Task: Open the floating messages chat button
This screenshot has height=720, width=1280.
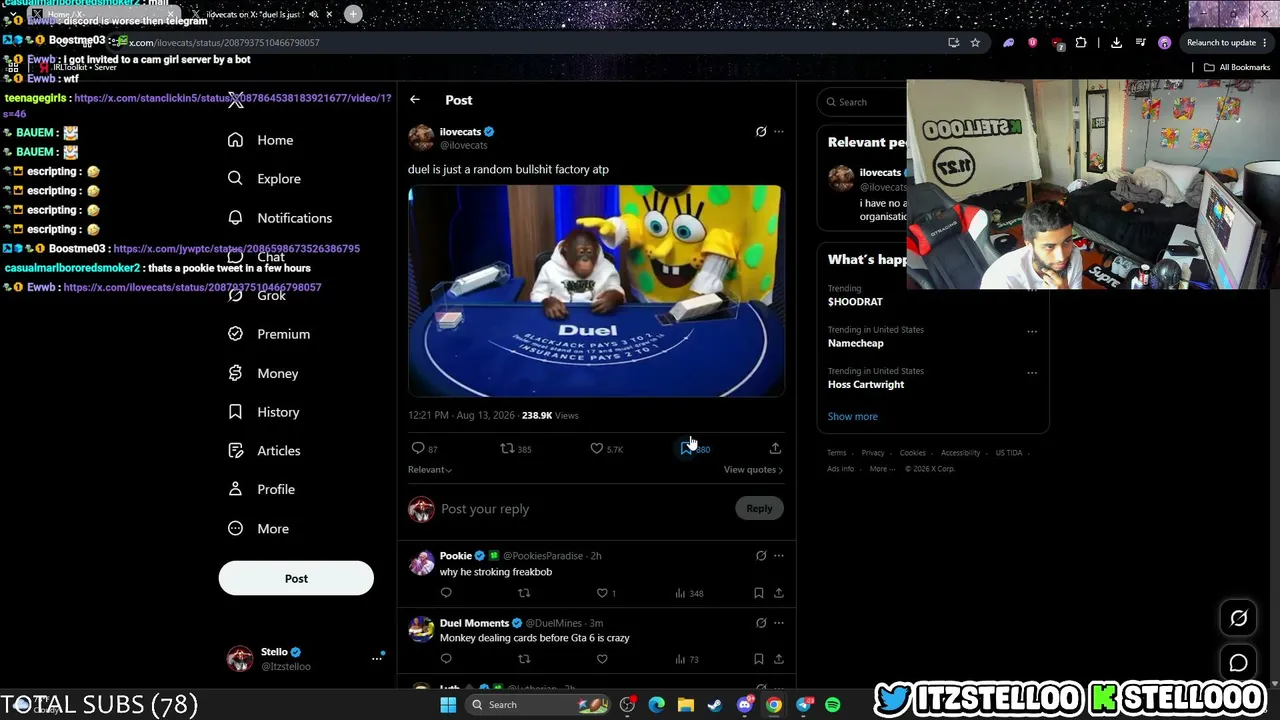Action: (x=1238, y=663)
